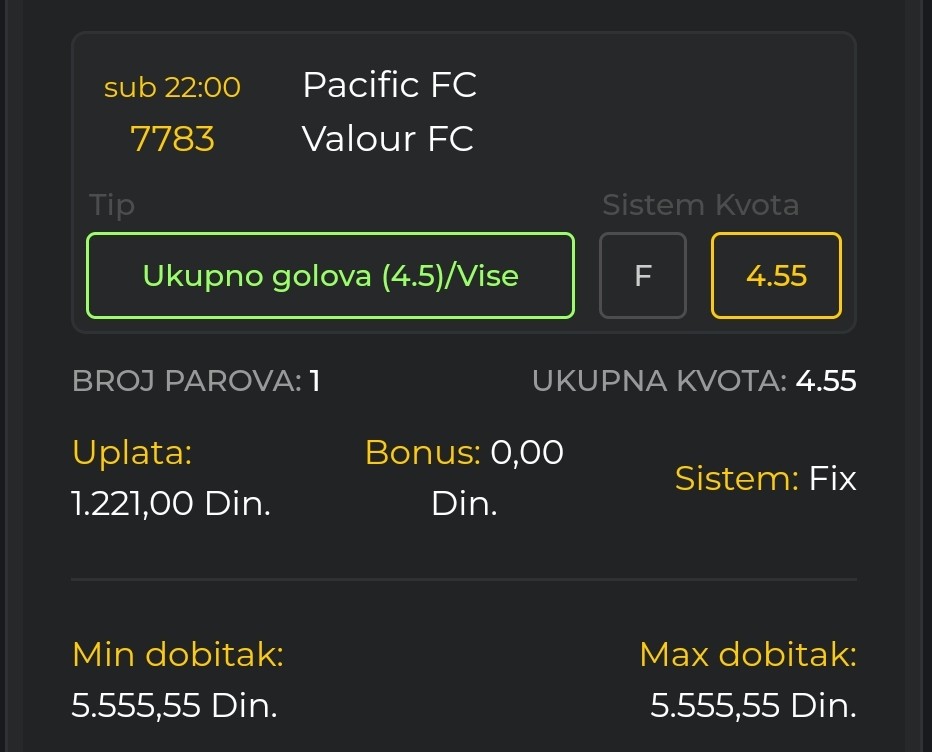Select the Valour FC team name
The image size is (932, 752).
[387, 139]
